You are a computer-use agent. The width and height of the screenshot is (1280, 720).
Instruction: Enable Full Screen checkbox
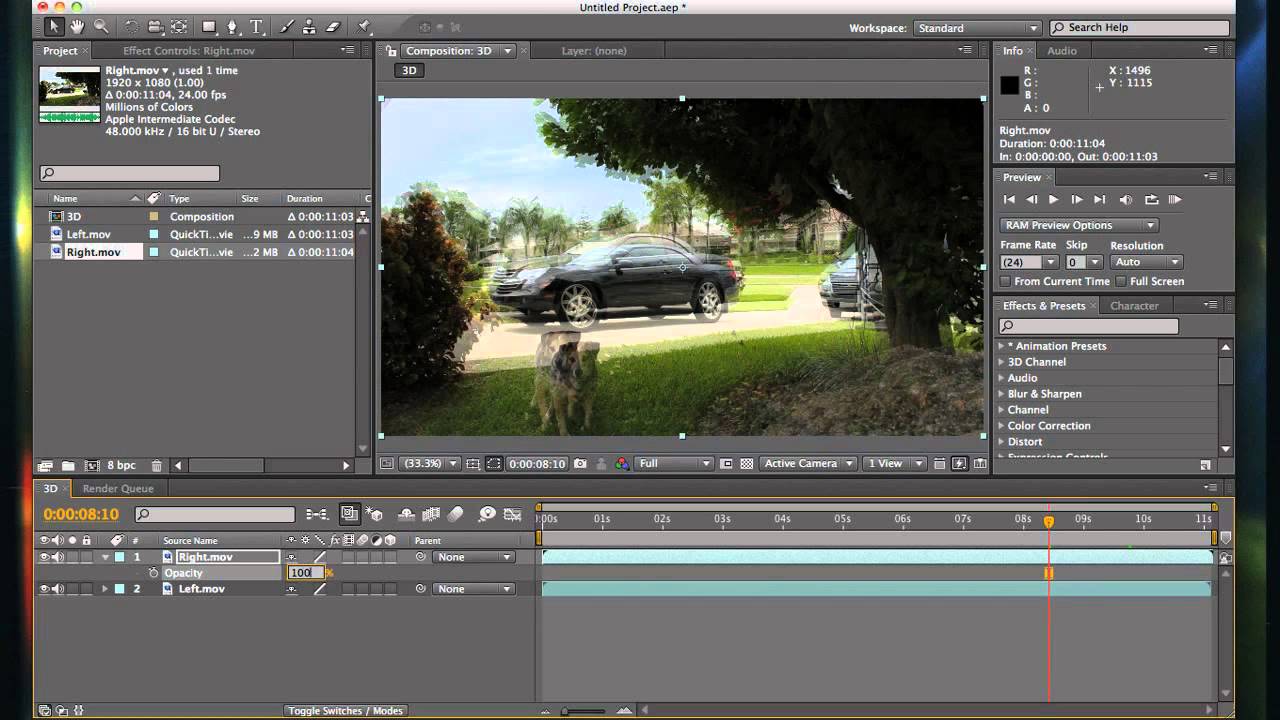1121,282
